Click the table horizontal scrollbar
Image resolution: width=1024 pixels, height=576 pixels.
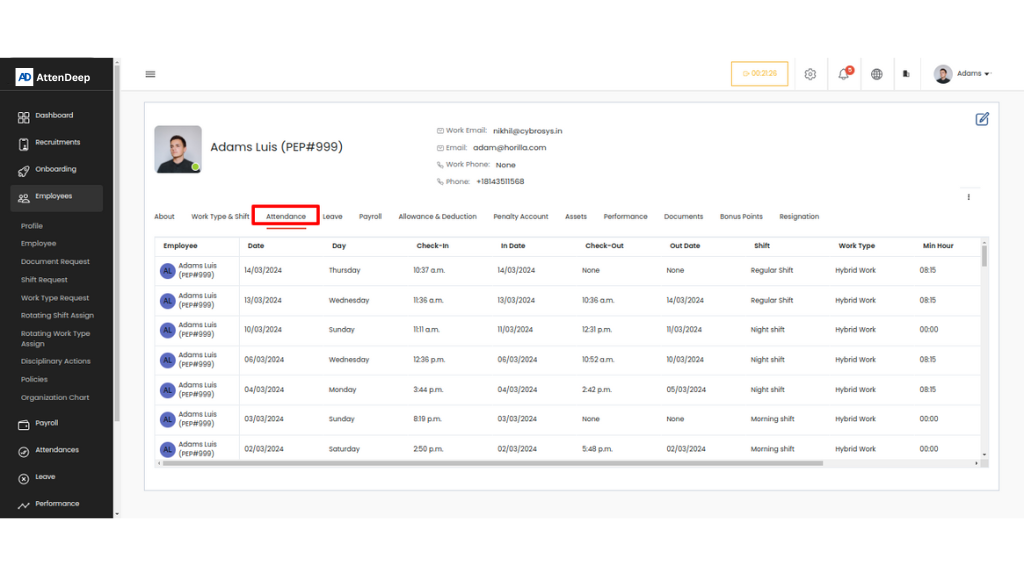point(492,463)
